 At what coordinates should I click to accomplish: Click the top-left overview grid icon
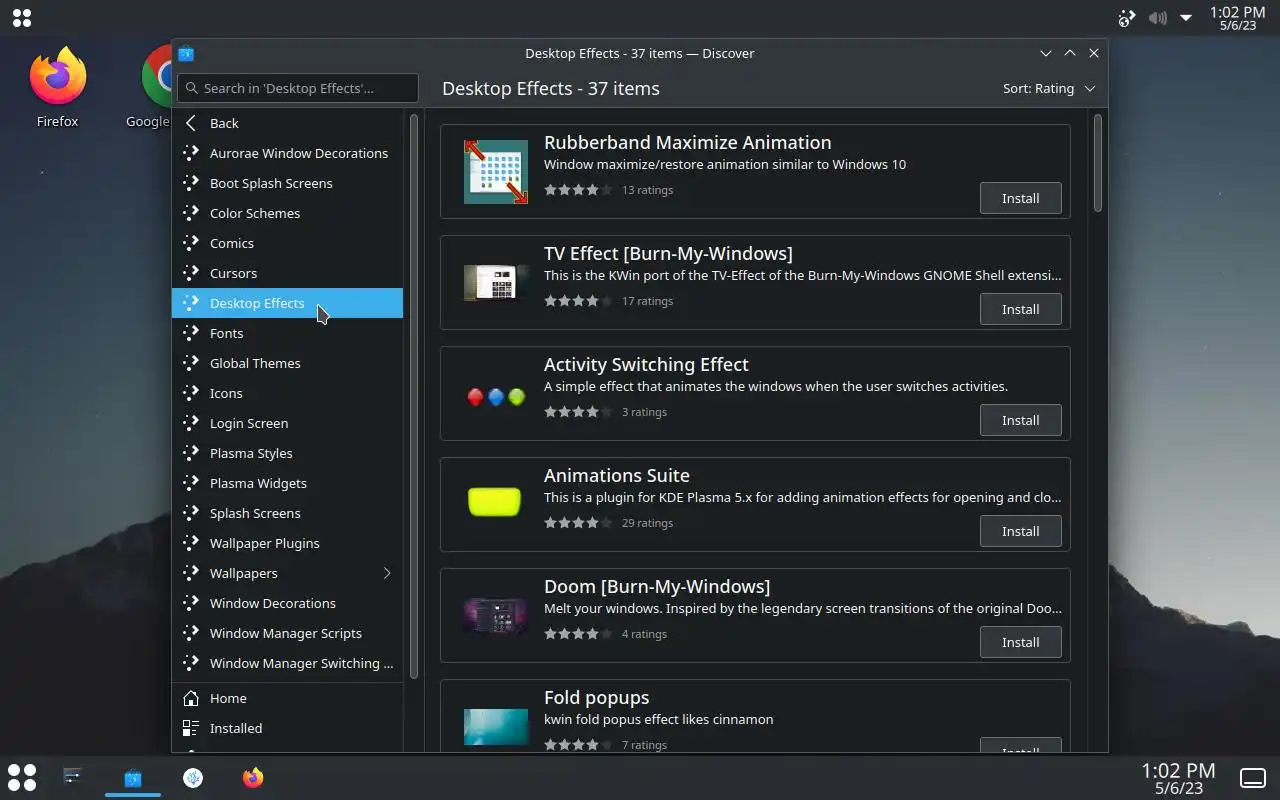click(21, 18)
